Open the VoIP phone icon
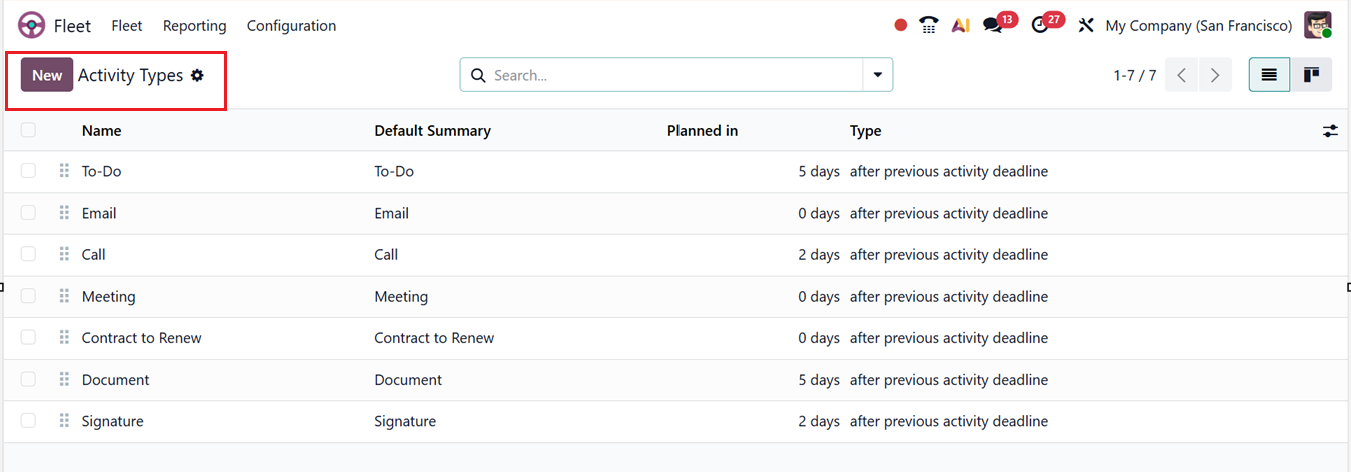This screenshot has width=1351, height=472. coord(929,25)
